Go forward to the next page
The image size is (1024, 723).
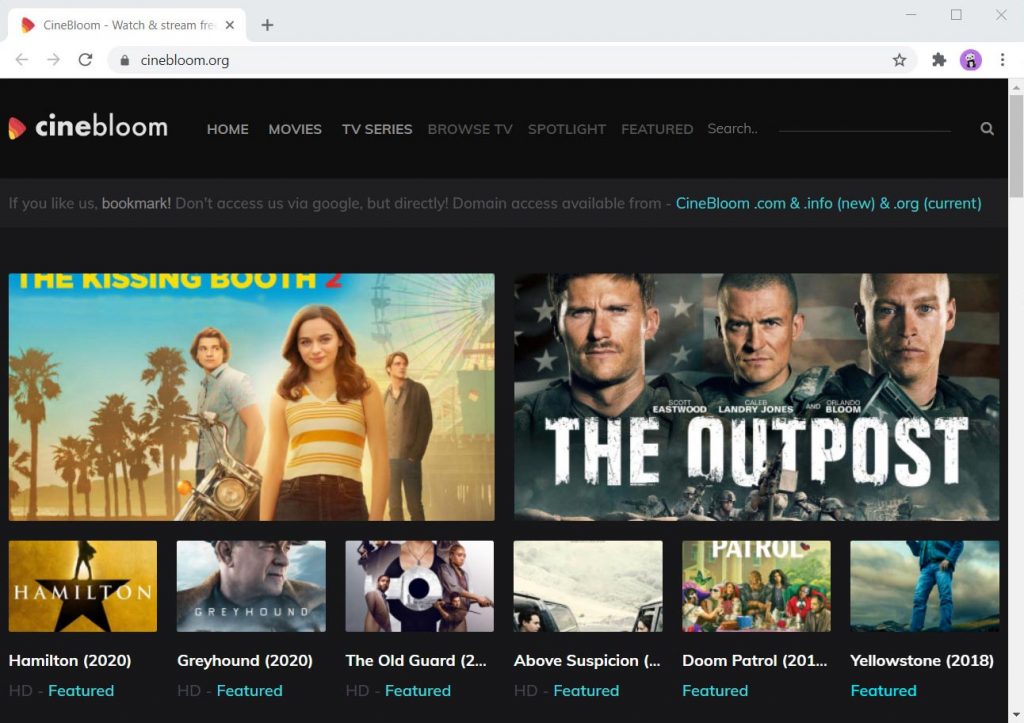(54, 60)
